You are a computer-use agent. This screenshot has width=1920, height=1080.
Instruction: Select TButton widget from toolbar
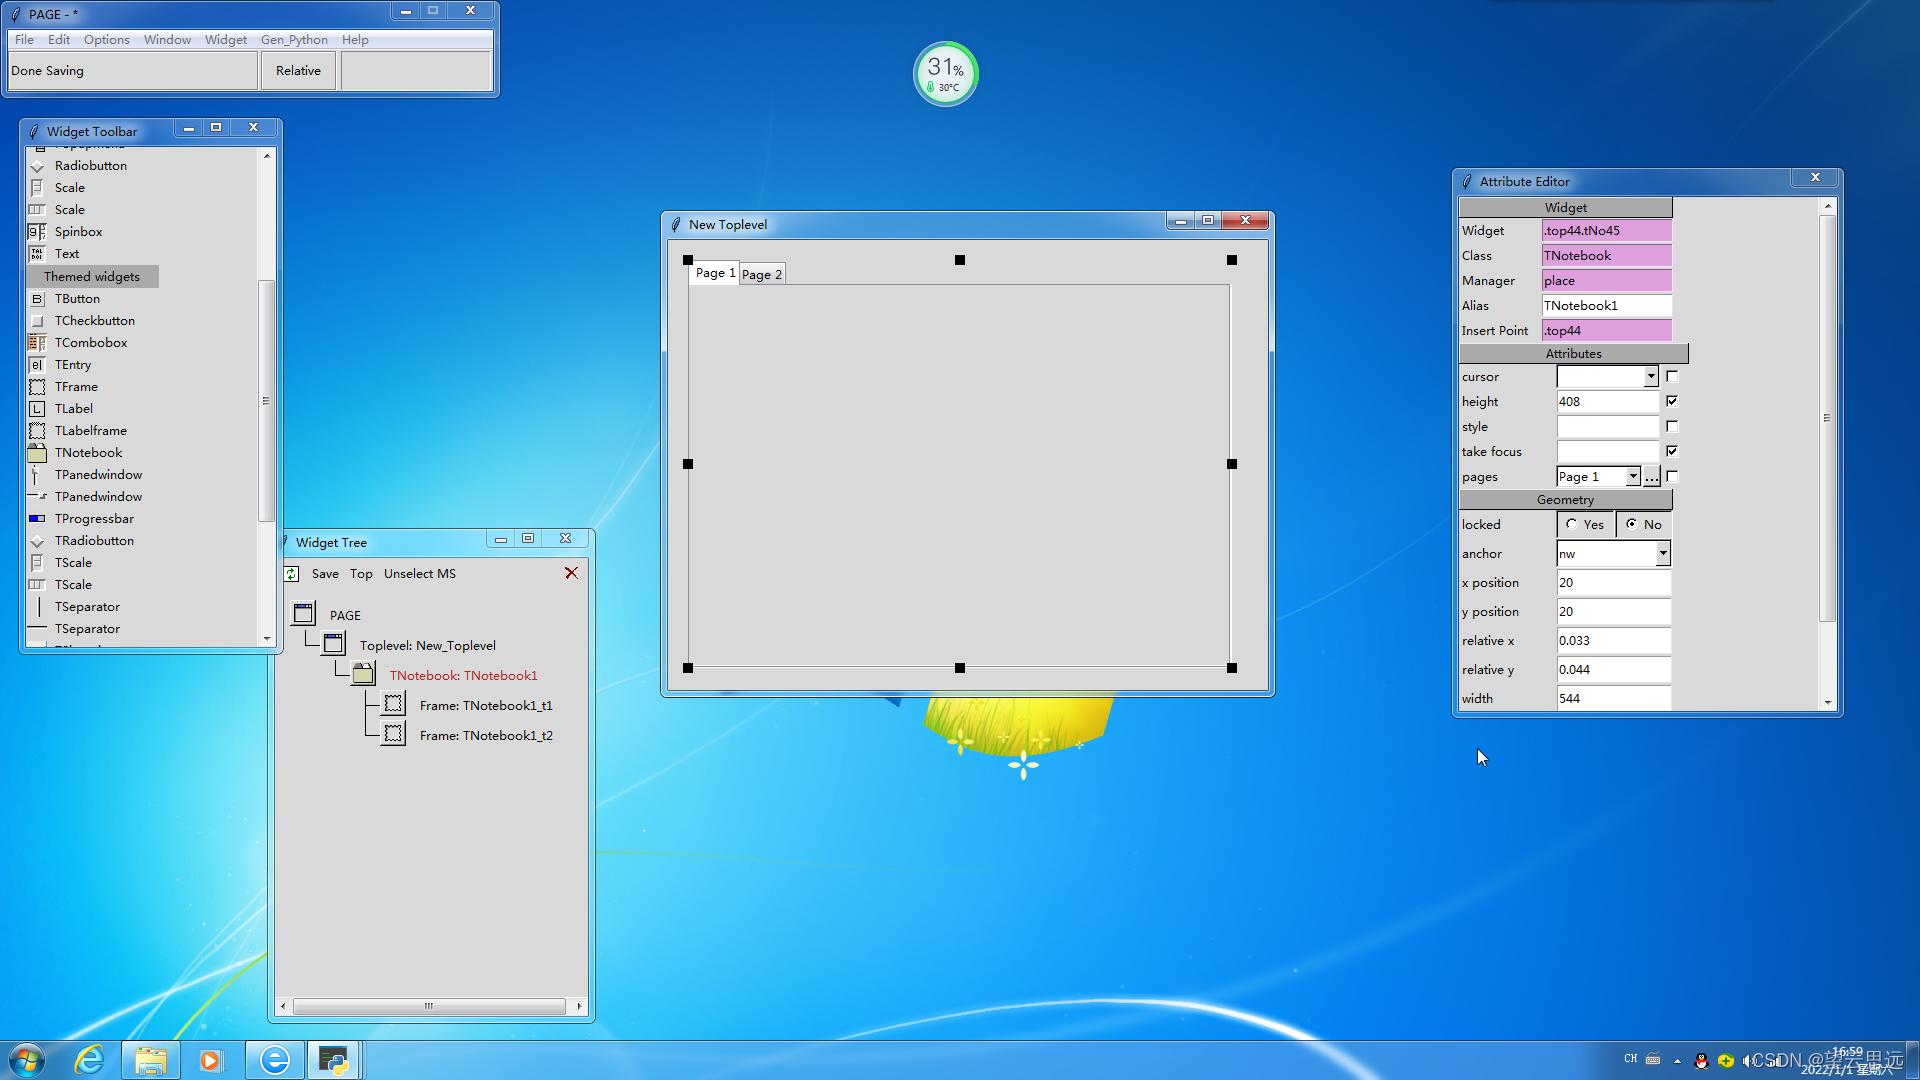pyautogui.click(x=75, y=297)
